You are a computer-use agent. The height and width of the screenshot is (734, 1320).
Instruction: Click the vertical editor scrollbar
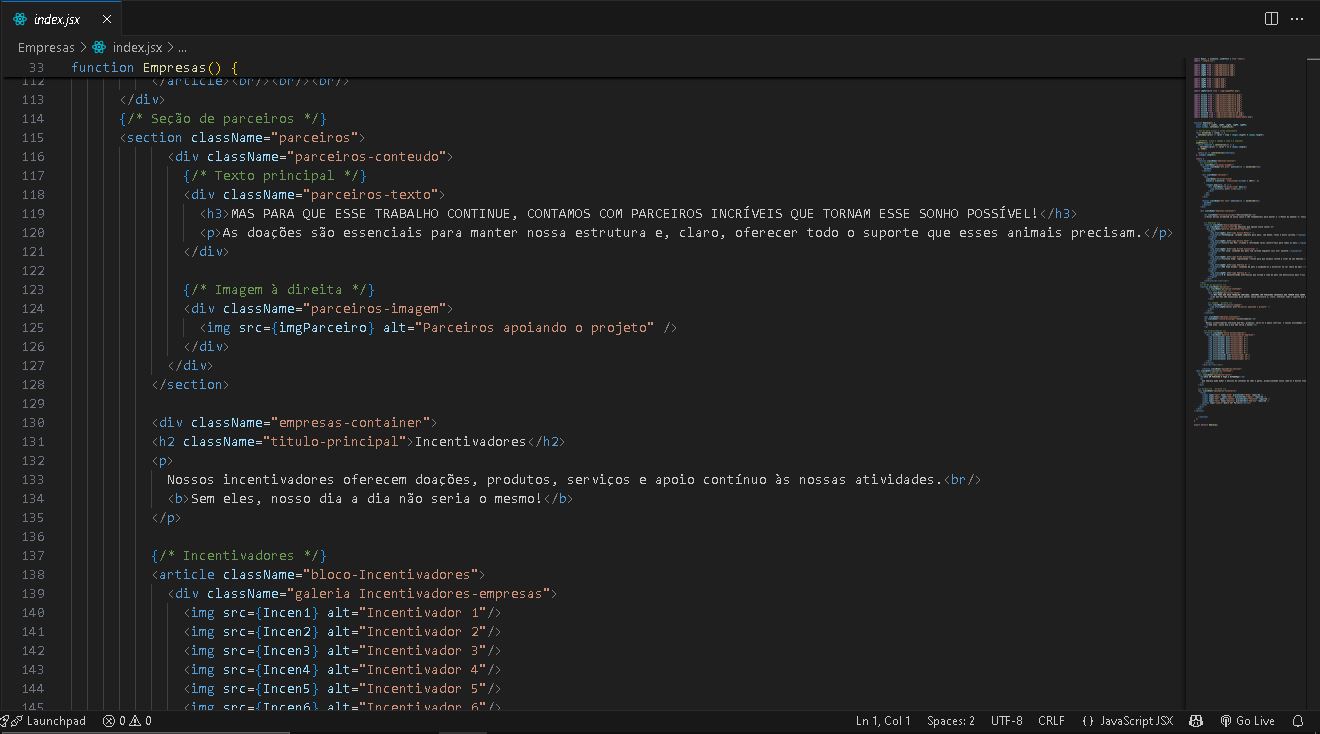(x=1314, y=383)
